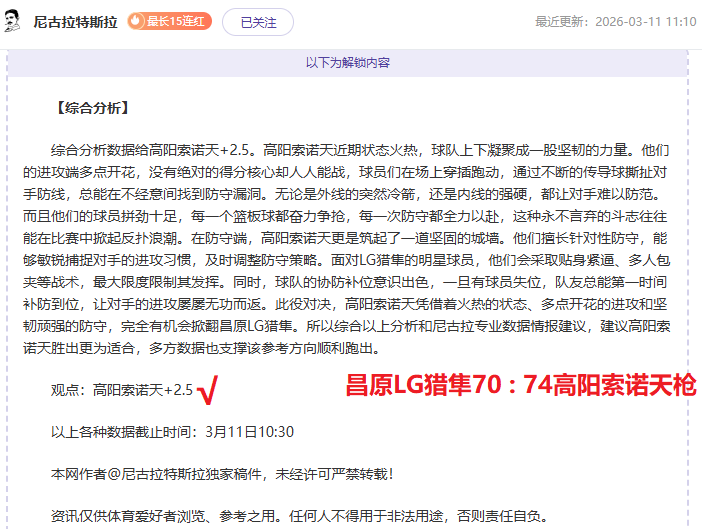This screenshot has height=529, width=702.
Task: Click the 高阳索诺天枪 text in red result
Action: tap(627, 384)
